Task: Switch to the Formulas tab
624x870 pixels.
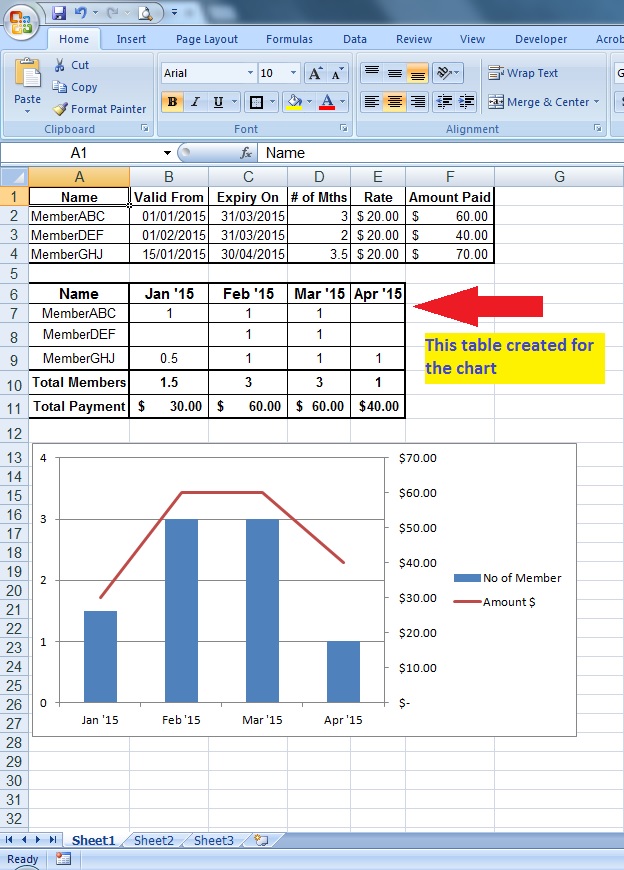Action: click(289, 39)
